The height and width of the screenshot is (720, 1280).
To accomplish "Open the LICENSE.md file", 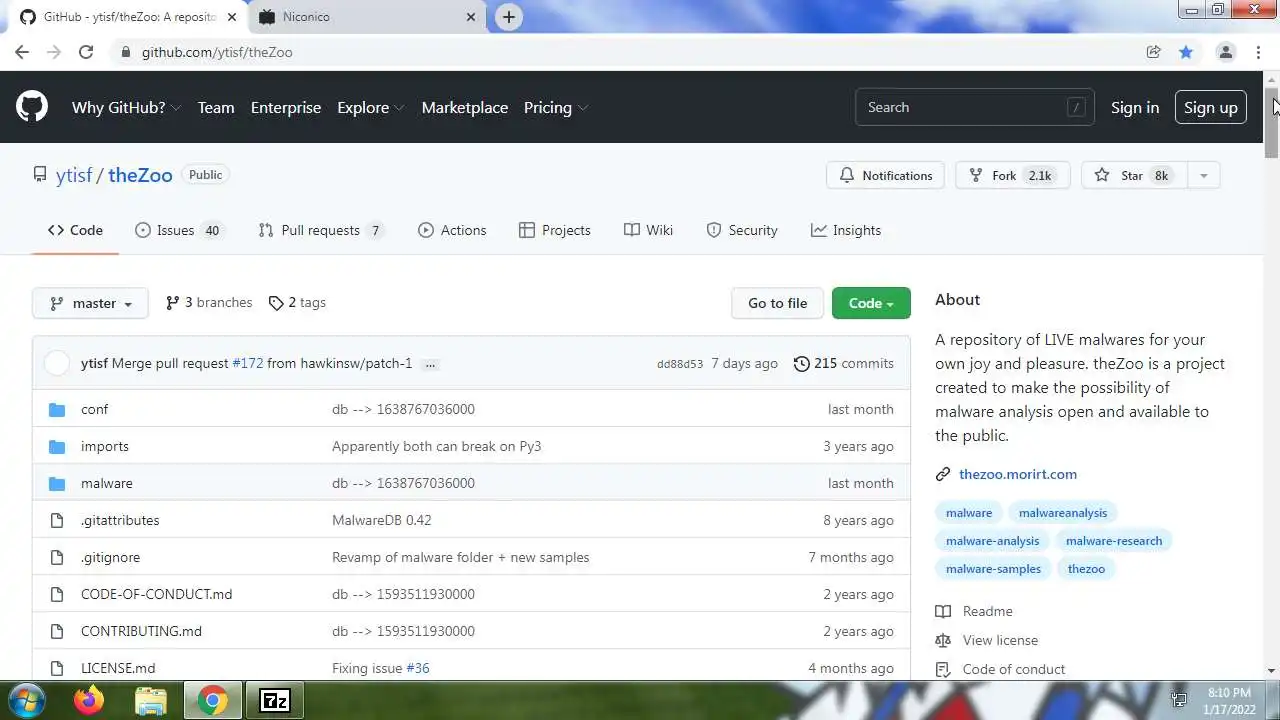I will 118,669.
